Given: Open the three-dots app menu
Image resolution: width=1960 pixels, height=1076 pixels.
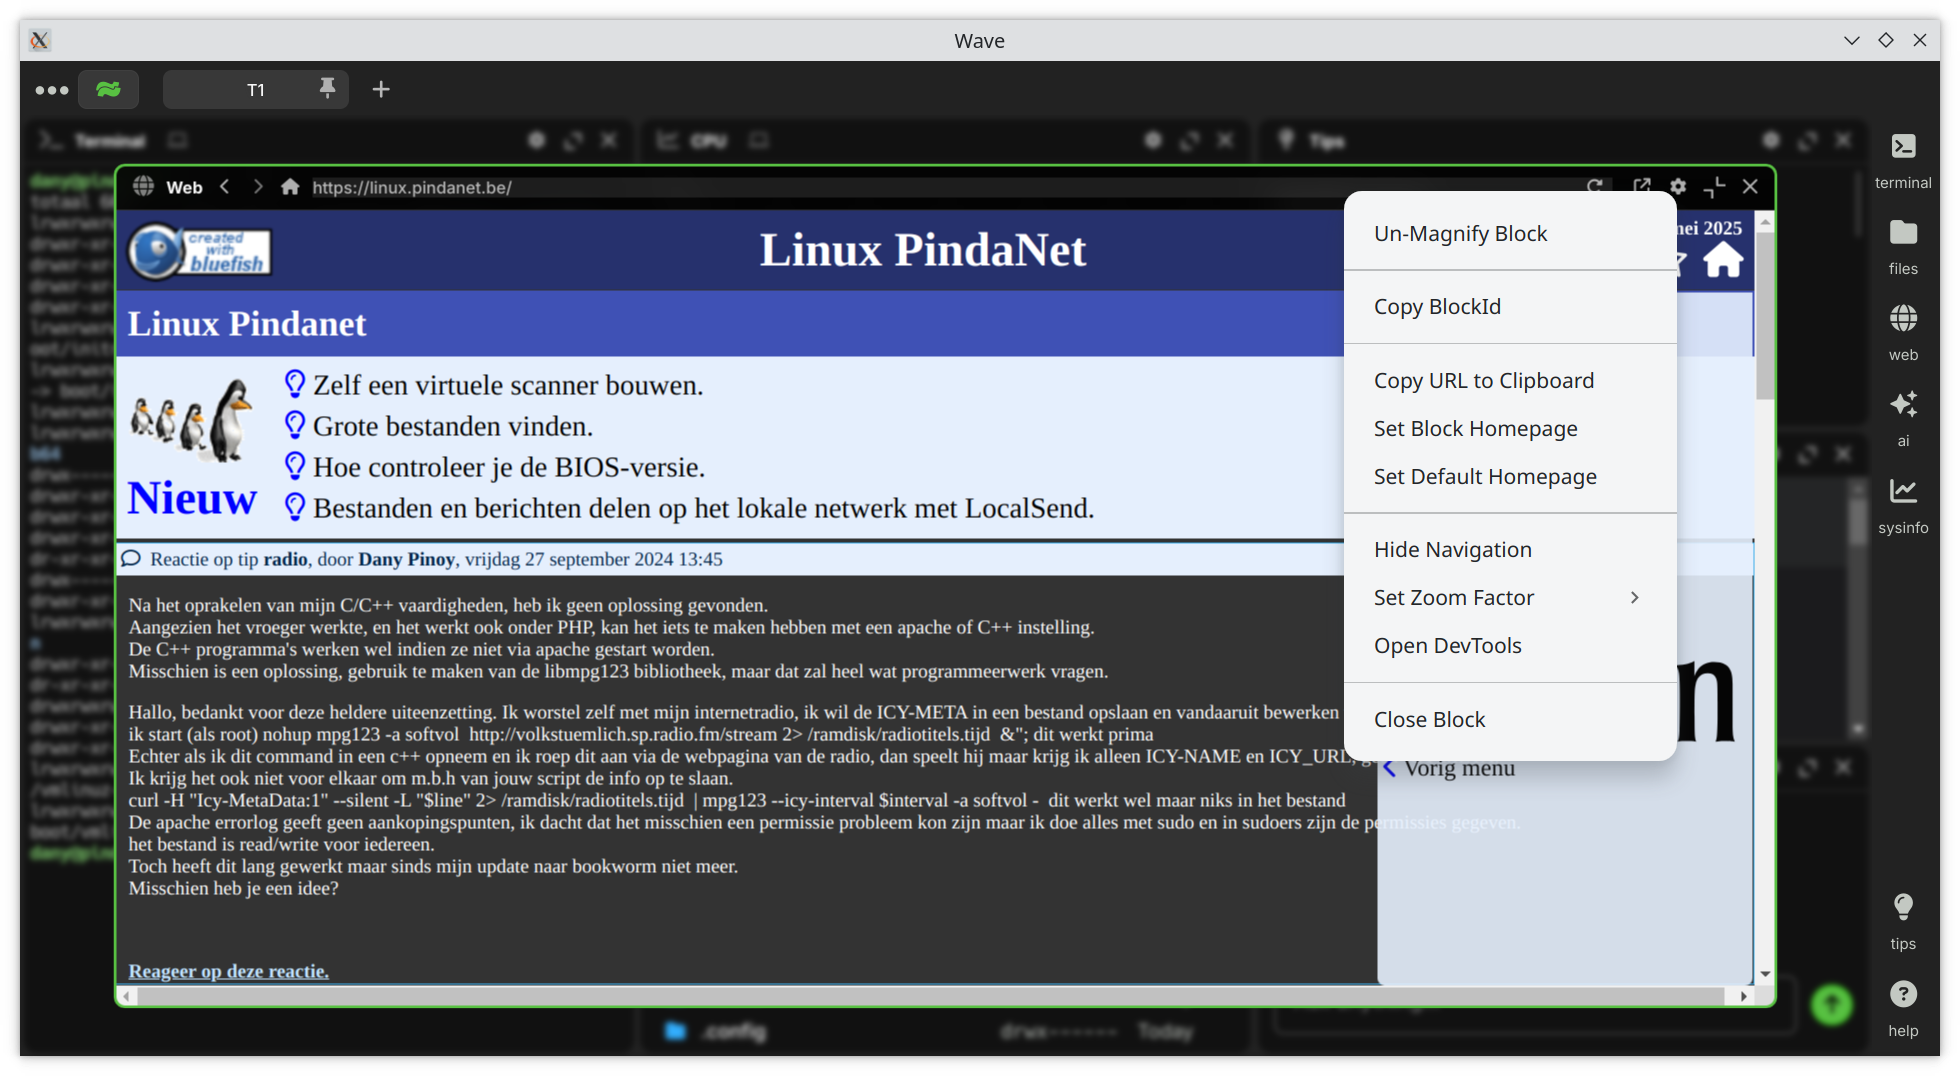Looking at the screenshot, I should [52, 90].
